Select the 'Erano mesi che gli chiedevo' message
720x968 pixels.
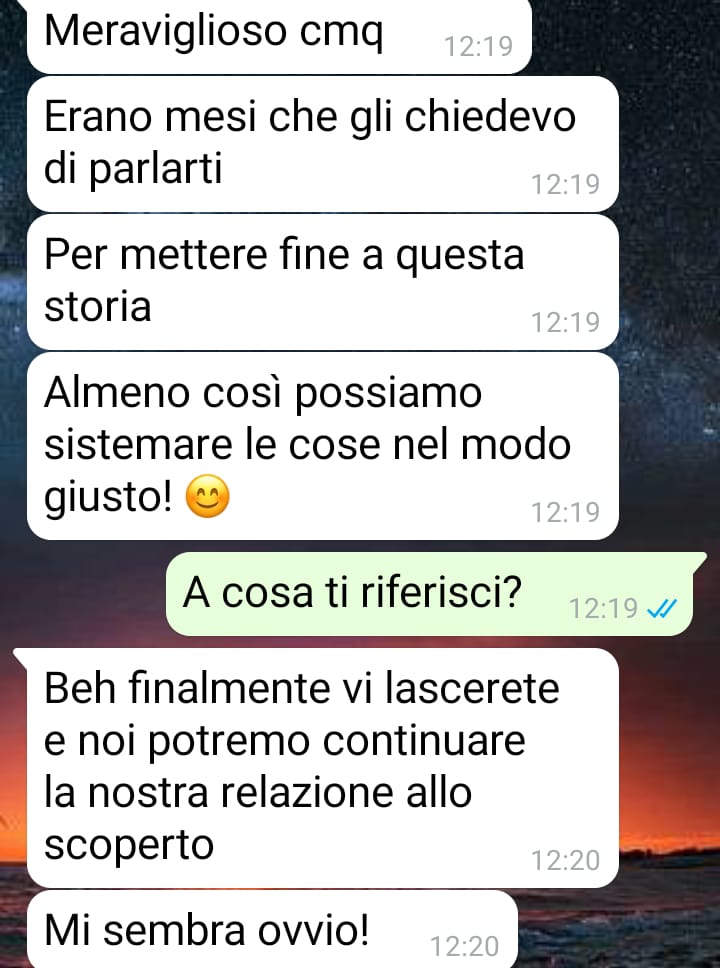point(323,144)
